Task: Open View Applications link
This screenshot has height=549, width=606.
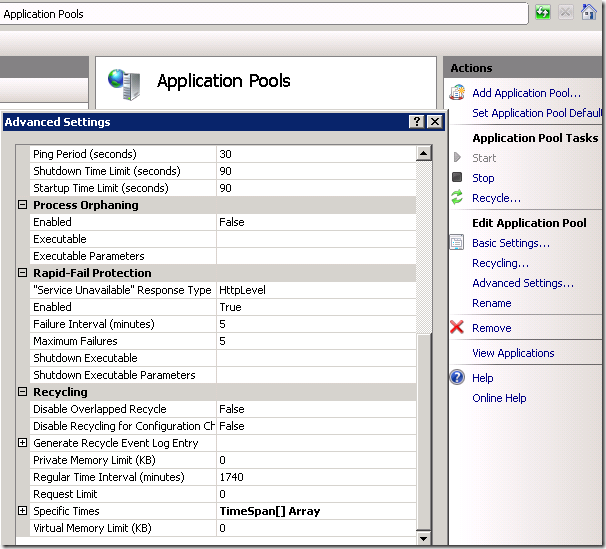Action: click(x=513, y=353)
